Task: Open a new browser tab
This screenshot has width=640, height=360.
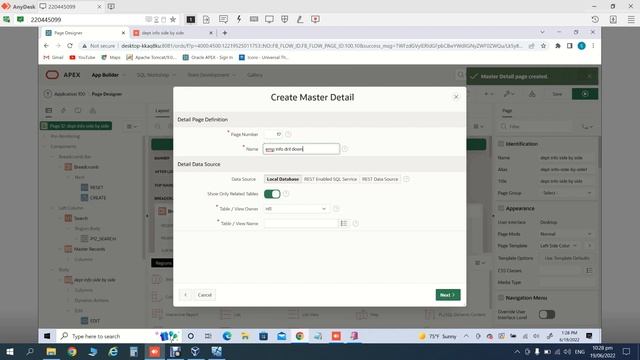Action: [x=224, y=33]
